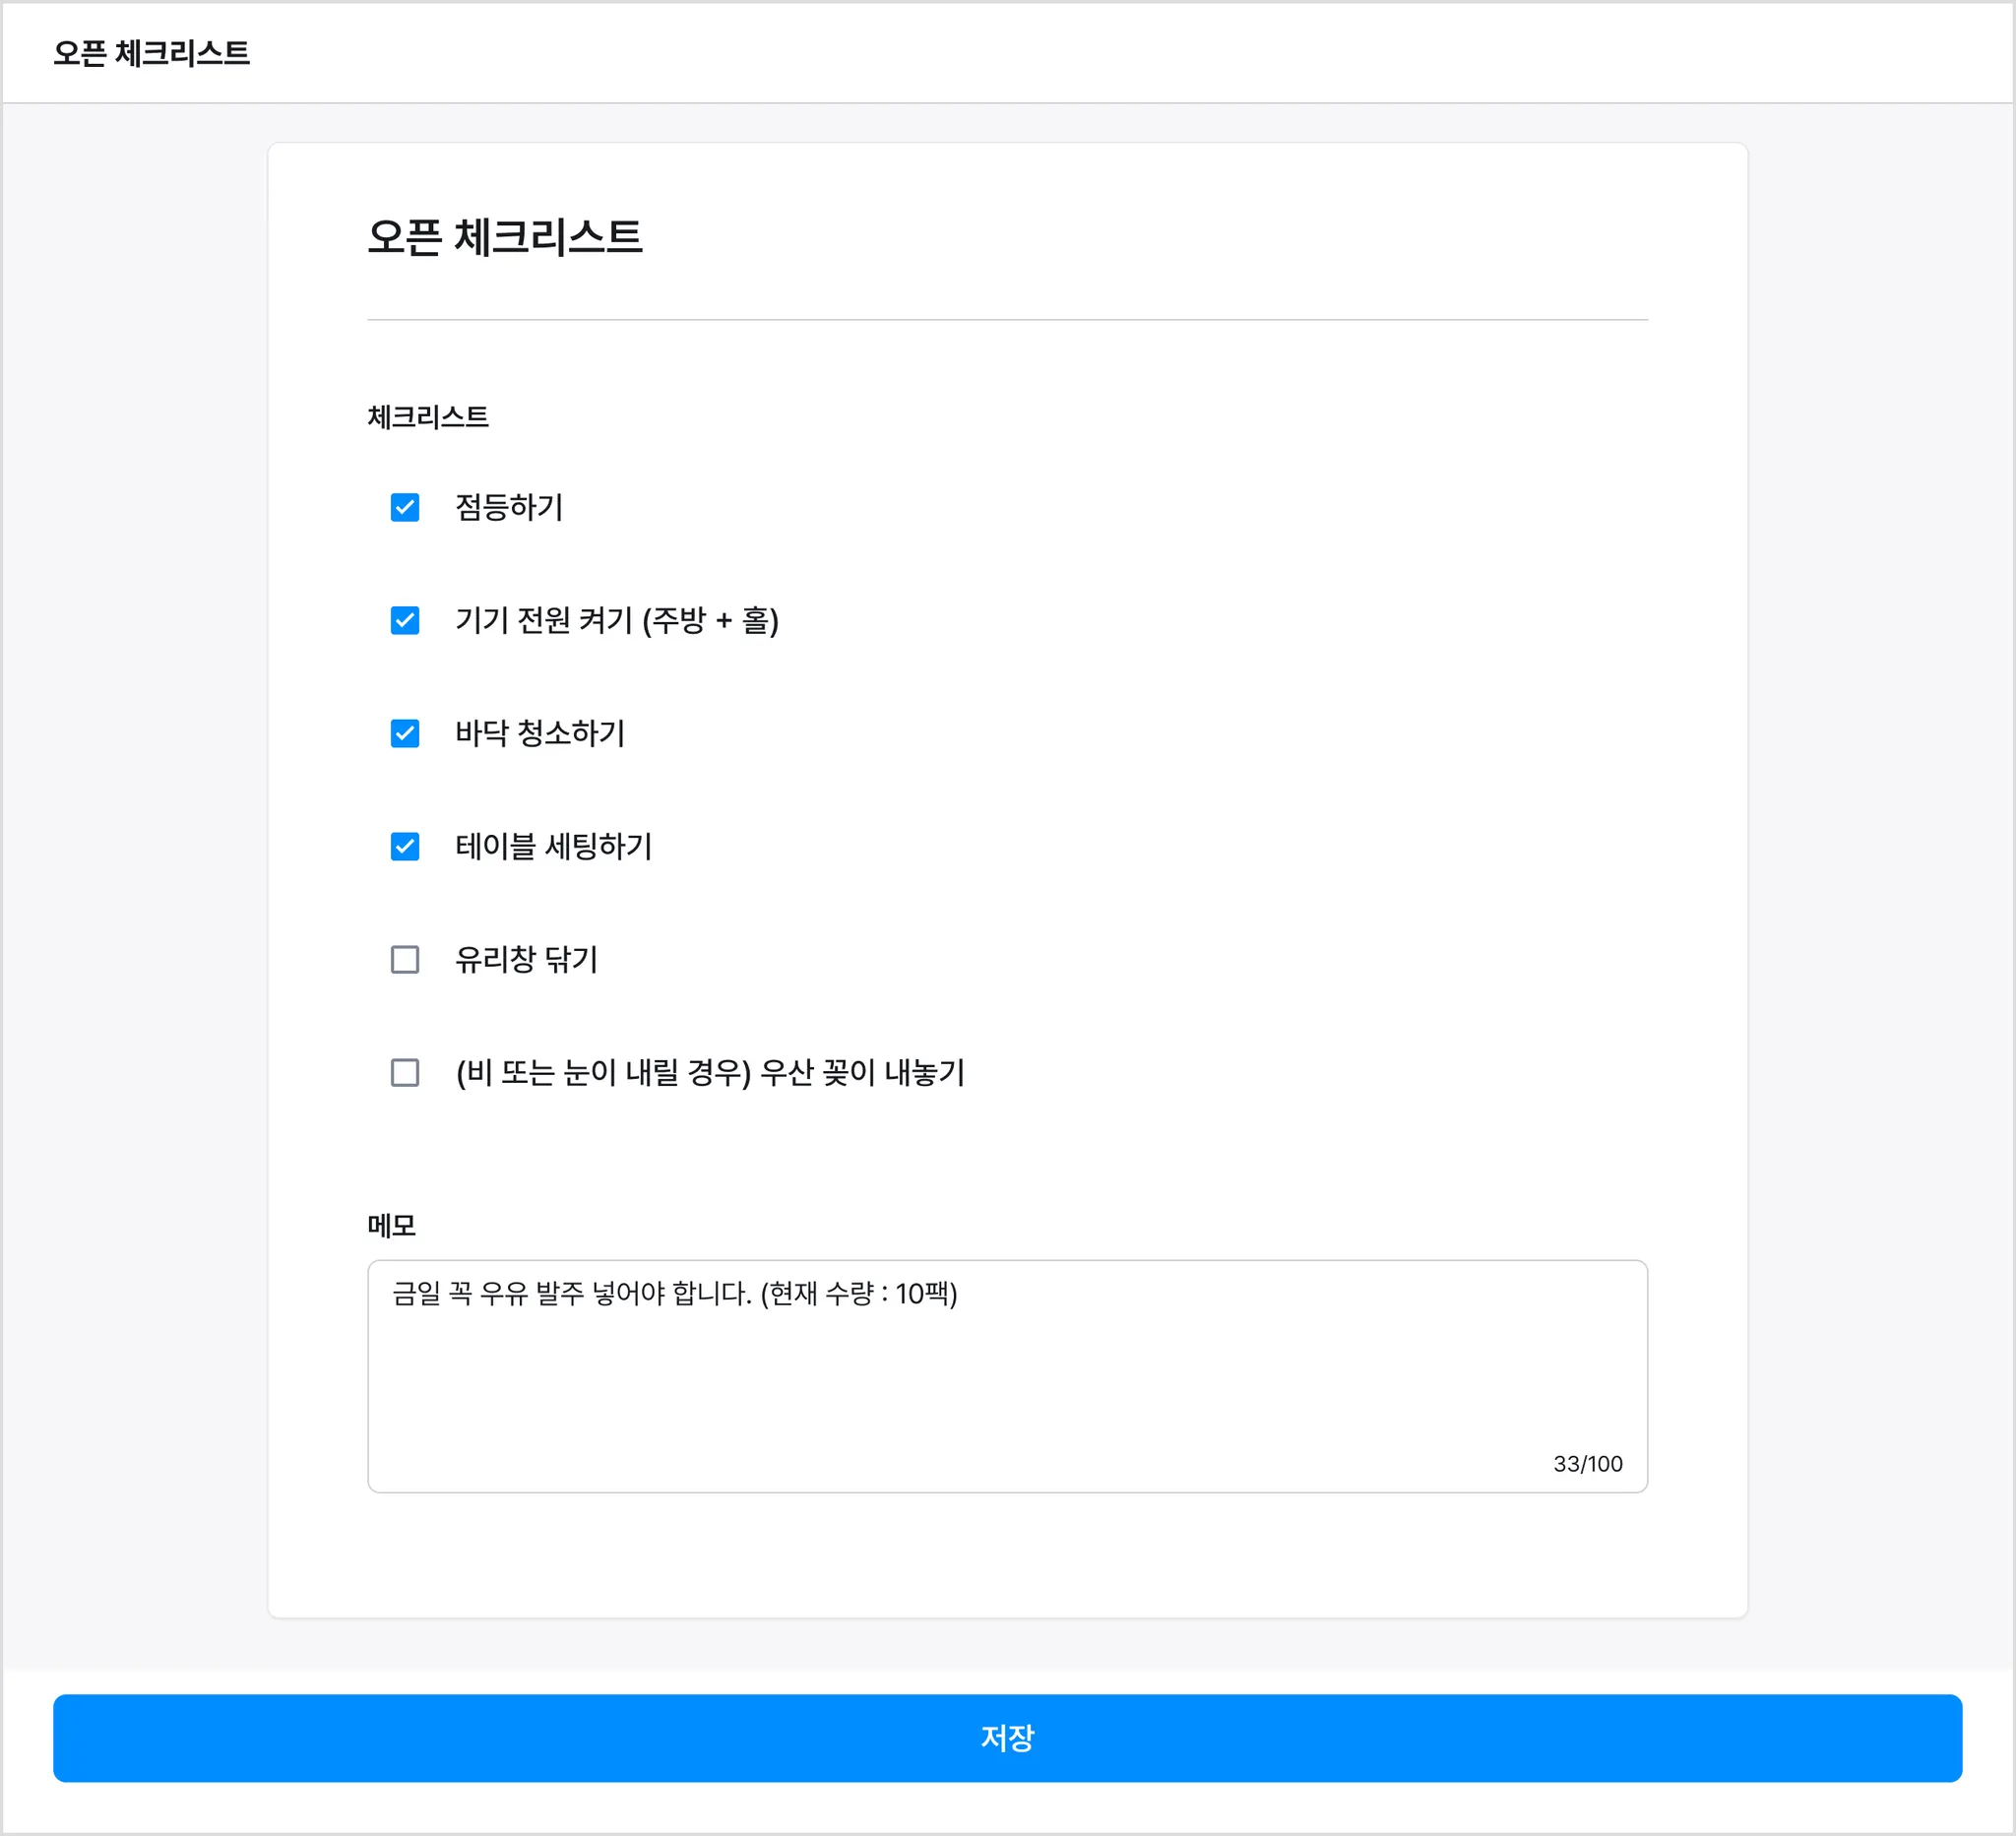Image resolution: width=2016 pixels, height=1836 pixels.
Task: Click the 유리창 닦기 label text
Action: pos(526,959)
